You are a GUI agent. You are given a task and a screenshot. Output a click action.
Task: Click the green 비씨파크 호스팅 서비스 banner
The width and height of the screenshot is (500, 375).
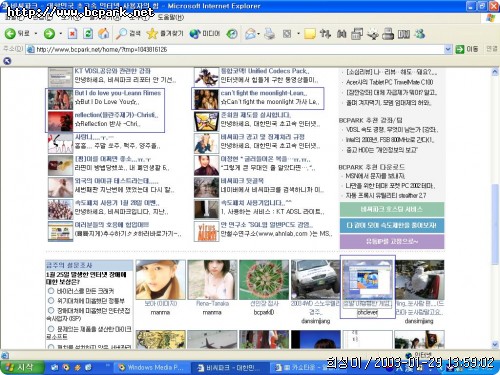[392, 209]
